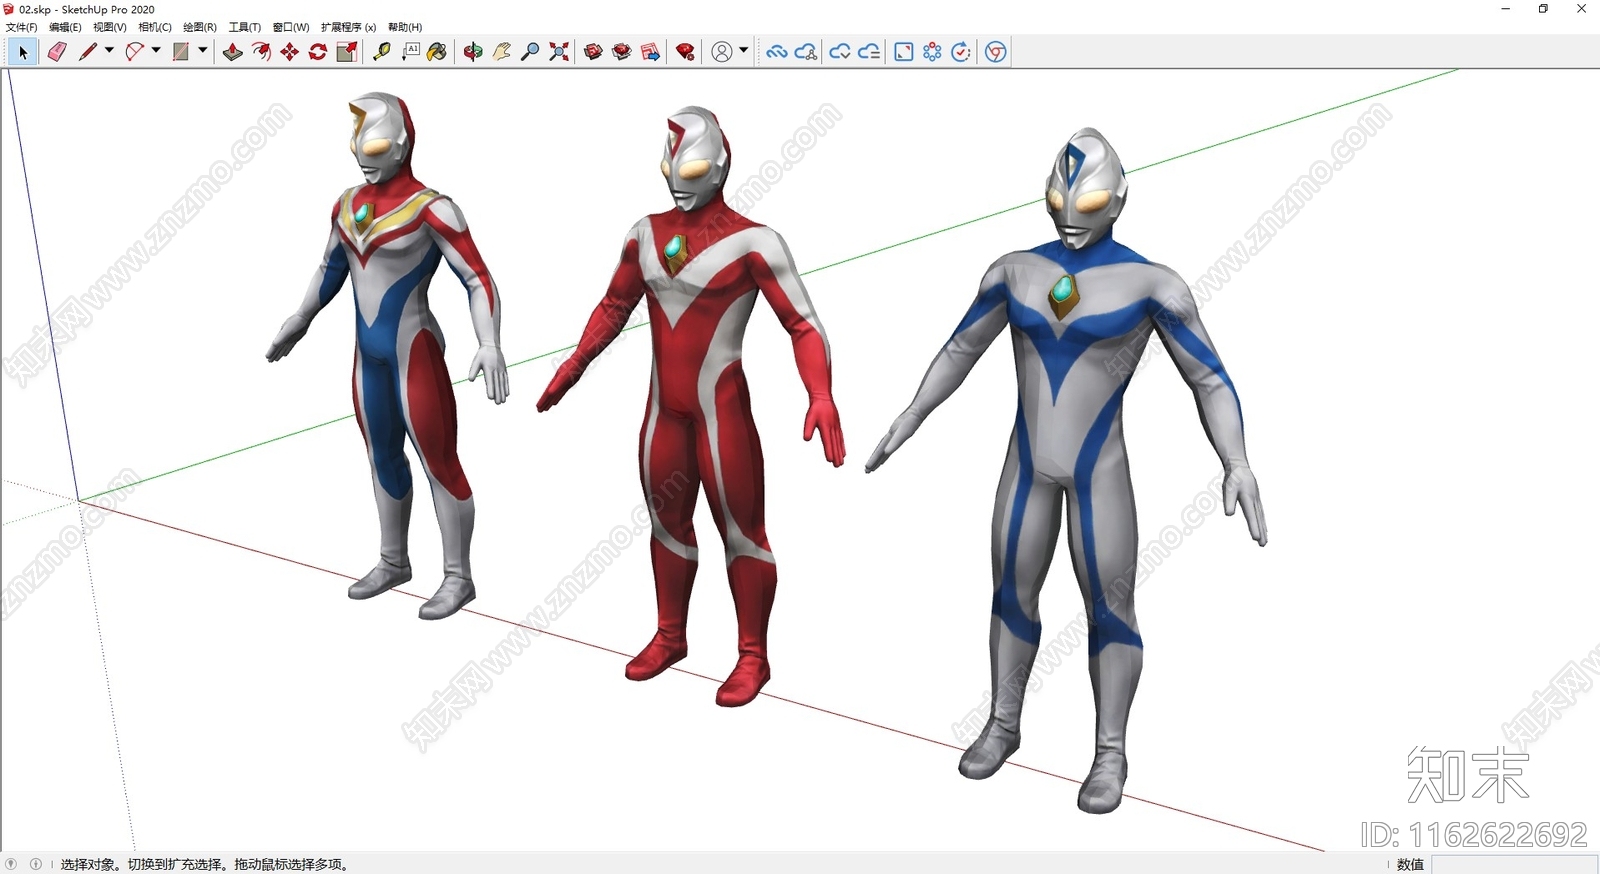Open the Extension Warehouse icon
Viewport: 1600px width, 874px height.
(x=622, y=52)
